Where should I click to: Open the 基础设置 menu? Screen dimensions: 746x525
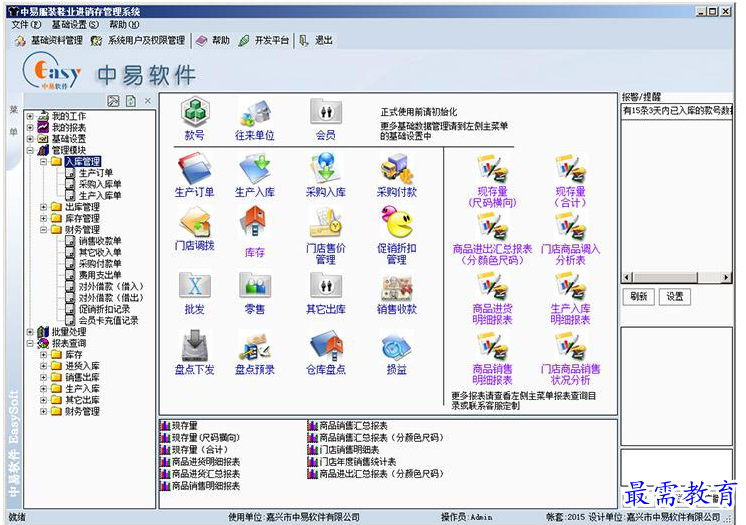pos(75,24)
